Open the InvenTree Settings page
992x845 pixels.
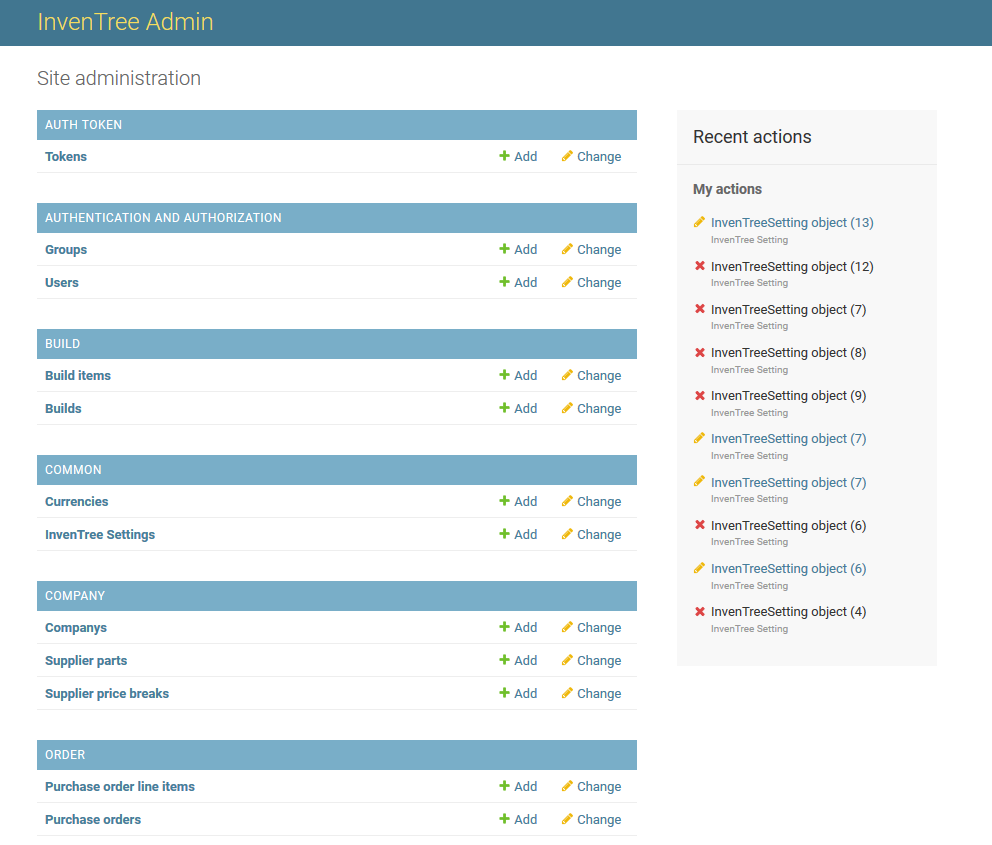[x=100, y=534]
